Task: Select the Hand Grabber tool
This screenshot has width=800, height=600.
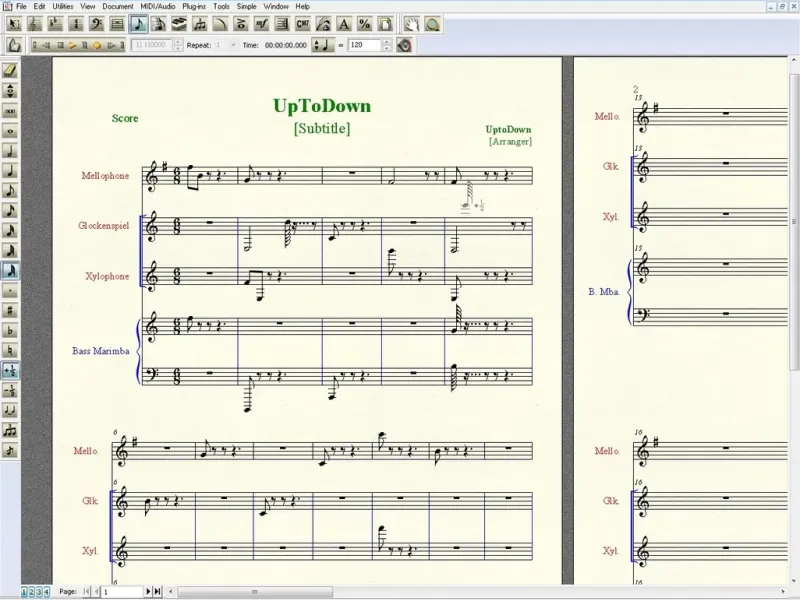Action: pyautogui.click(x=411, y=24)
